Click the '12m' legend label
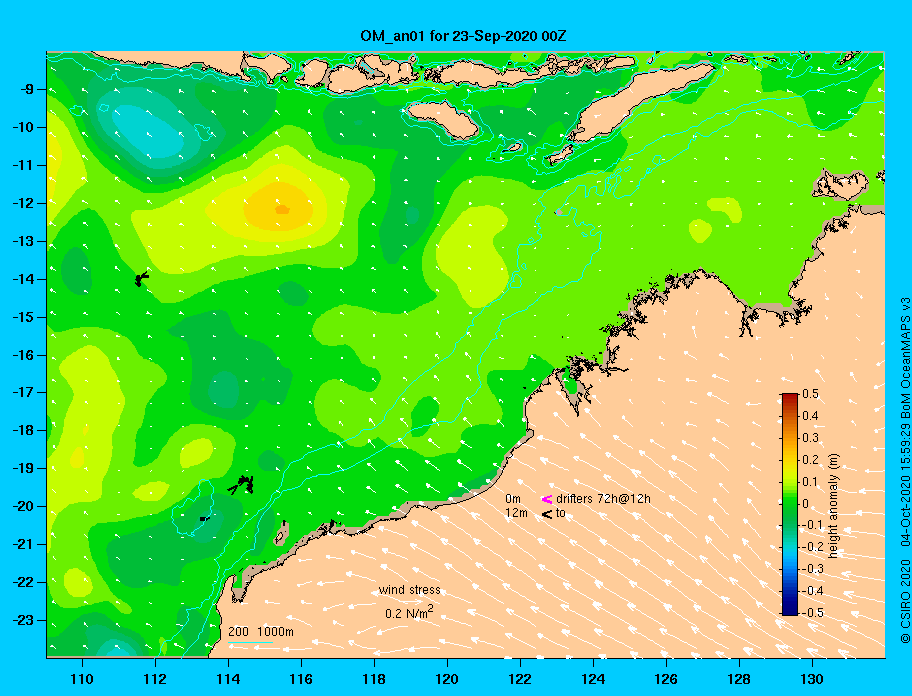Screen dimensions: 912x696 point(516,513)
